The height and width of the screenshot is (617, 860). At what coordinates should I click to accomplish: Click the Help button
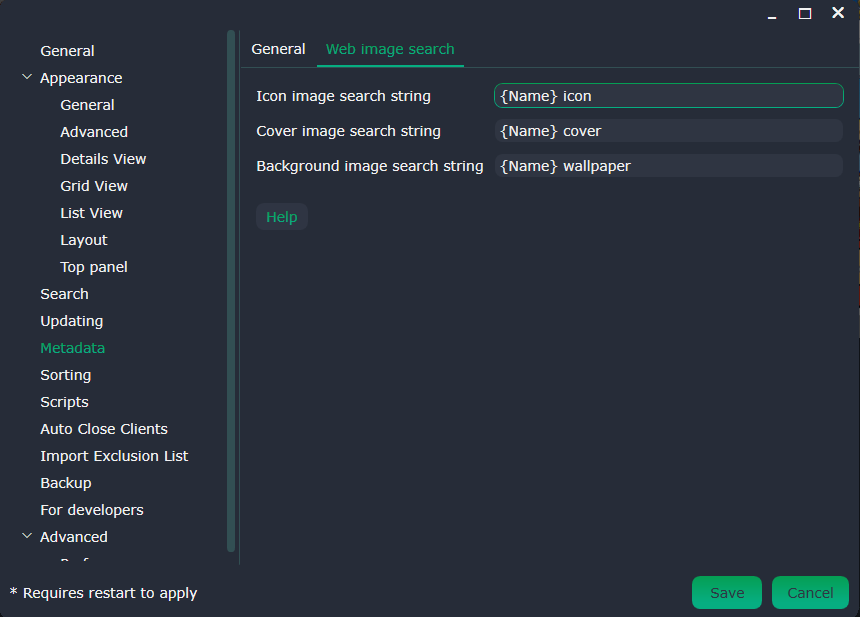tap(281, 216)
